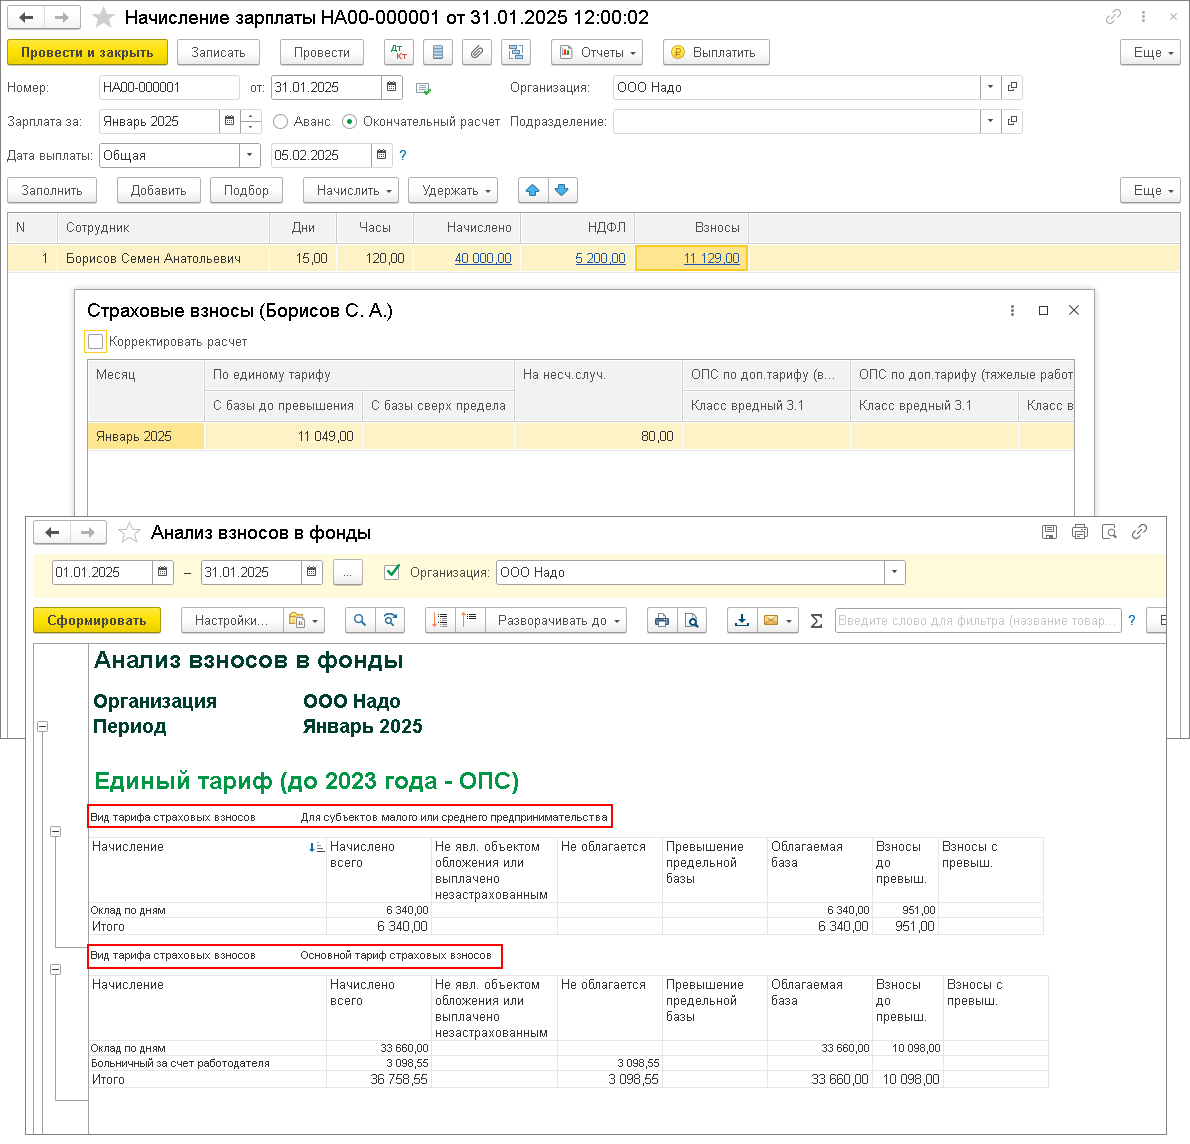Move row down with blue arrow

coord(561,190)
